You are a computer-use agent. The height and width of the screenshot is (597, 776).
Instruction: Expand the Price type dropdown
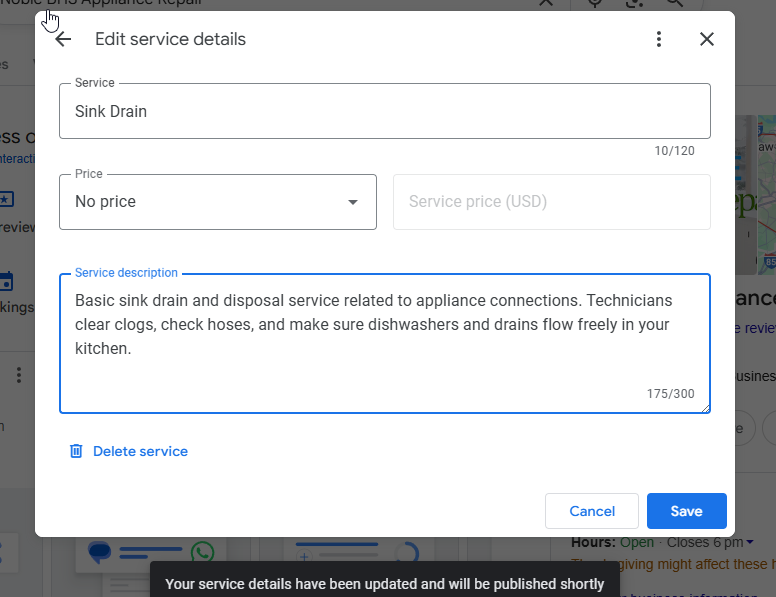coord(218,202)
